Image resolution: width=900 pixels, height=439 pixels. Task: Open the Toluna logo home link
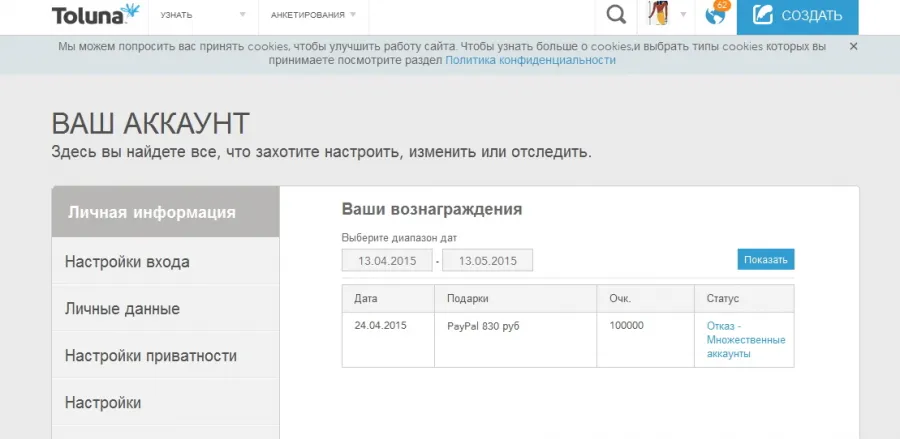[95, 14]
